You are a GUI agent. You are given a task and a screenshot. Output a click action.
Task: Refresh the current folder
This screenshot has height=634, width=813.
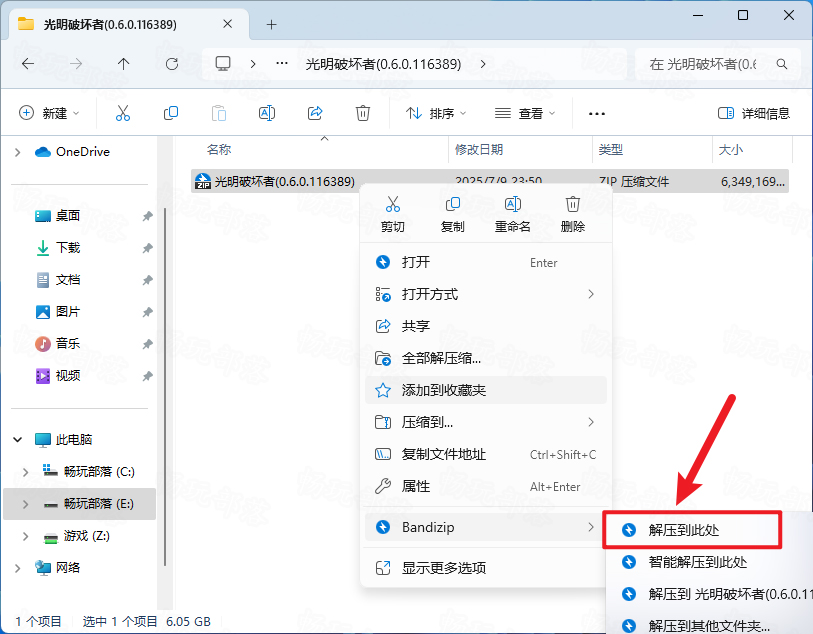(172, 64)
